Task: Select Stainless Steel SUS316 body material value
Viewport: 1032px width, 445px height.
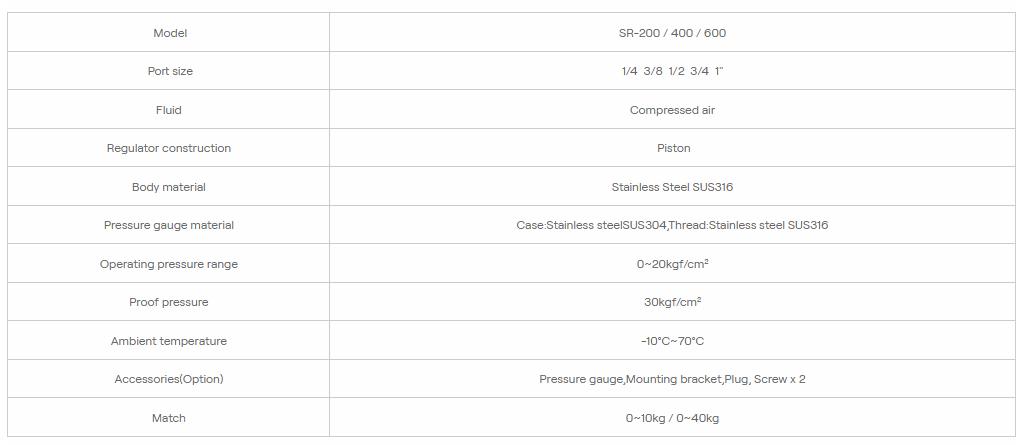Action: click(672, 187)
